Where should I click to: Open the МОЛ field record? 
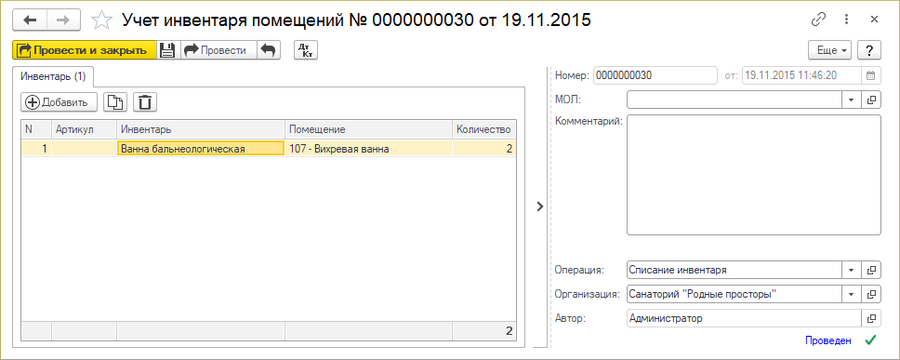[871, 100]
